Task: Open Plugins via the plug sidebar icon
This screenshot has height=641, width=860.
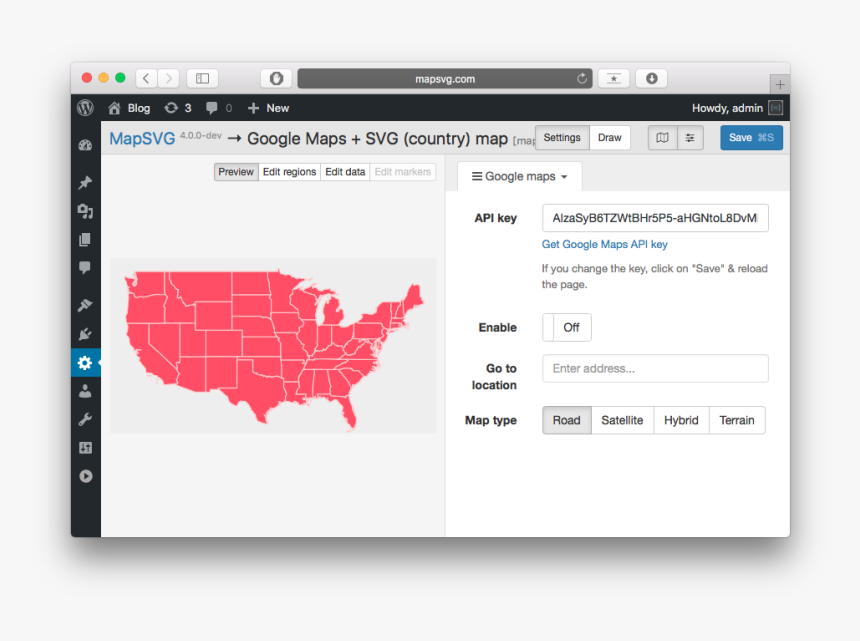Action: coord(85,334)
